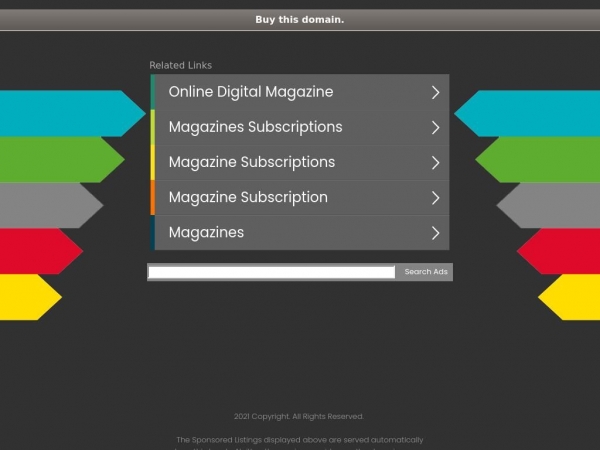Click the arrow beside Online Digital Magazine
The image size is (600, 450).
[x=435, y=92]
